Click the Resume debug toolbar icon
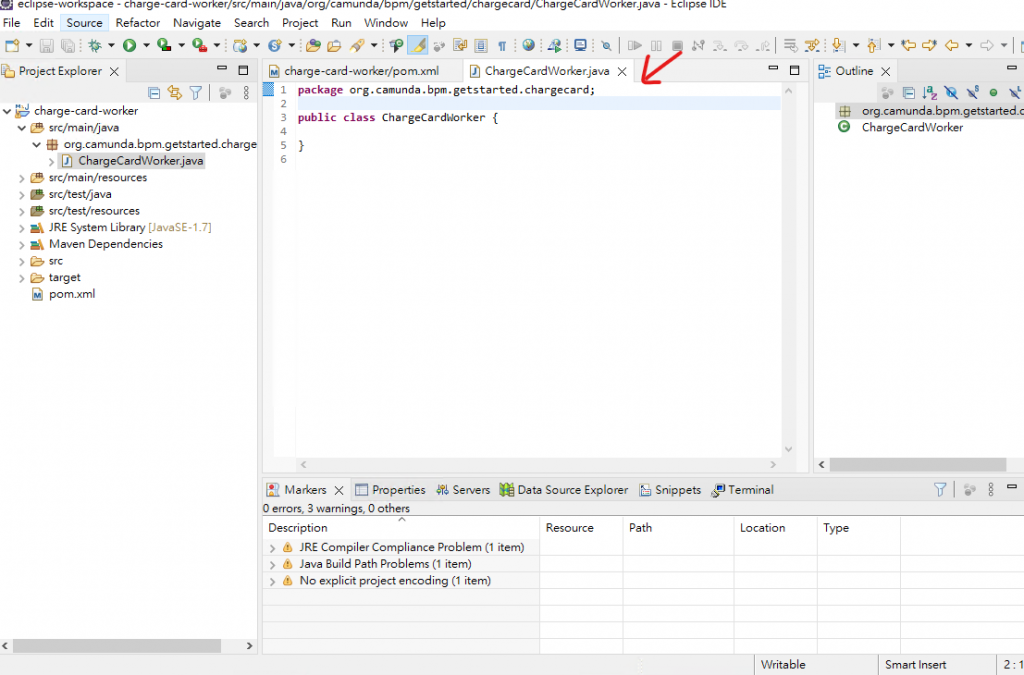 (634, 46)
